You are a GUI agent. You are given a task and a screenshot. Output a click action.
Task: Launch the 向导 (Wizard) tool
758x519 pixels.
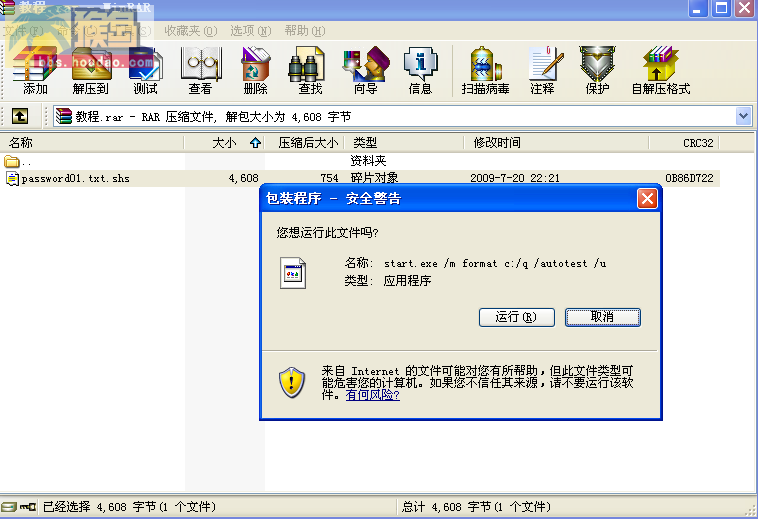(x=365, y=71)
